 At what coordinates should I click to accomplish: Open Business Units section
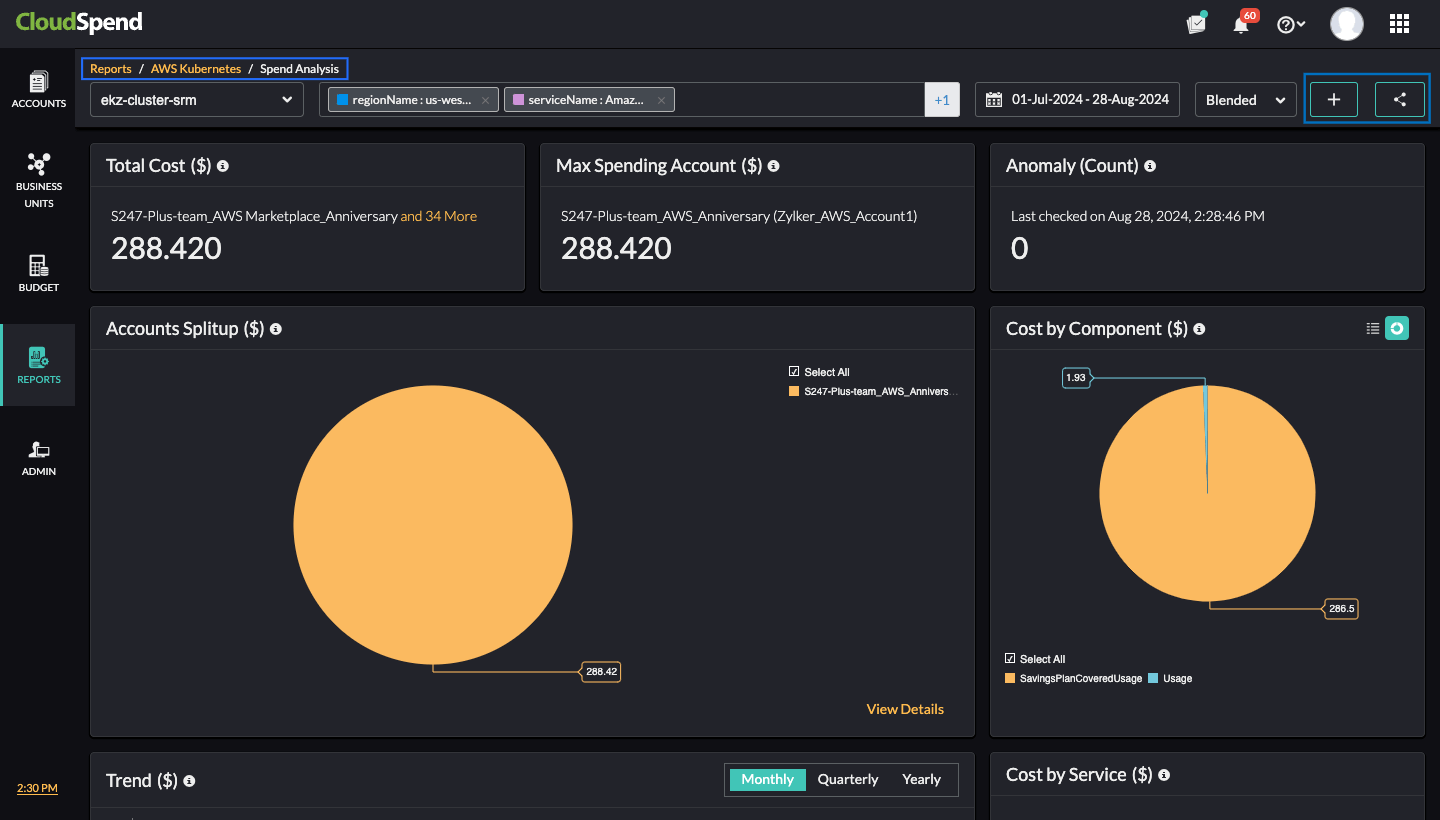point(38,180)
